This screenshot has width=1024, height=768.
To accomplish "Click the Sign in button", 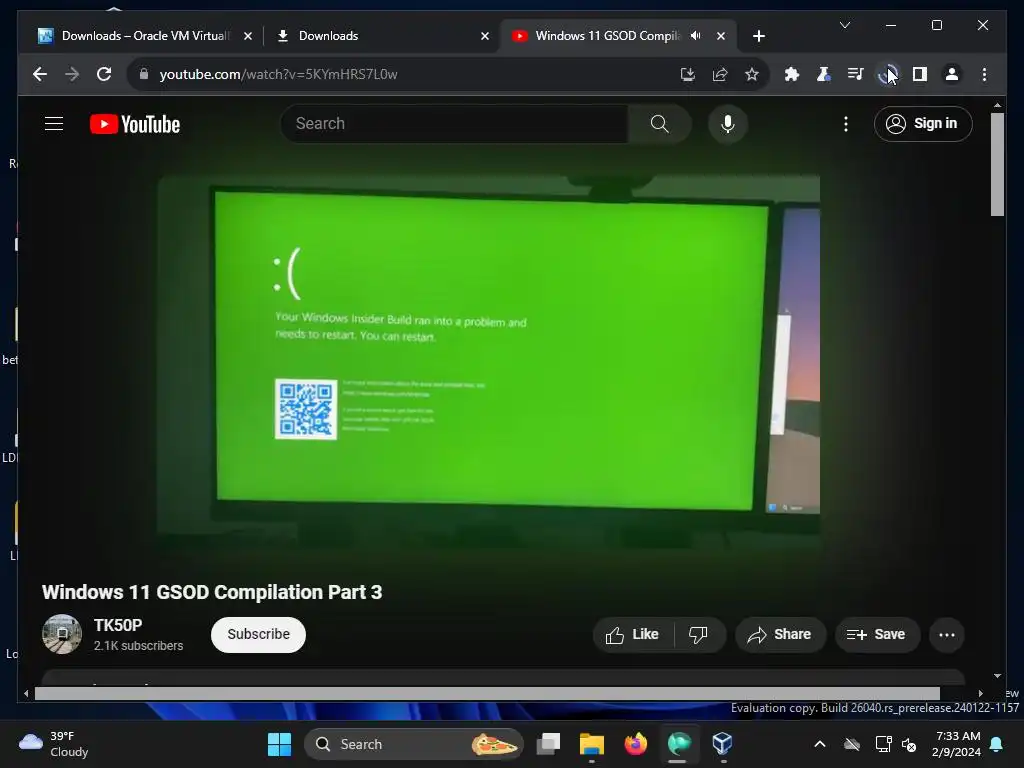I will click(923, 123).
